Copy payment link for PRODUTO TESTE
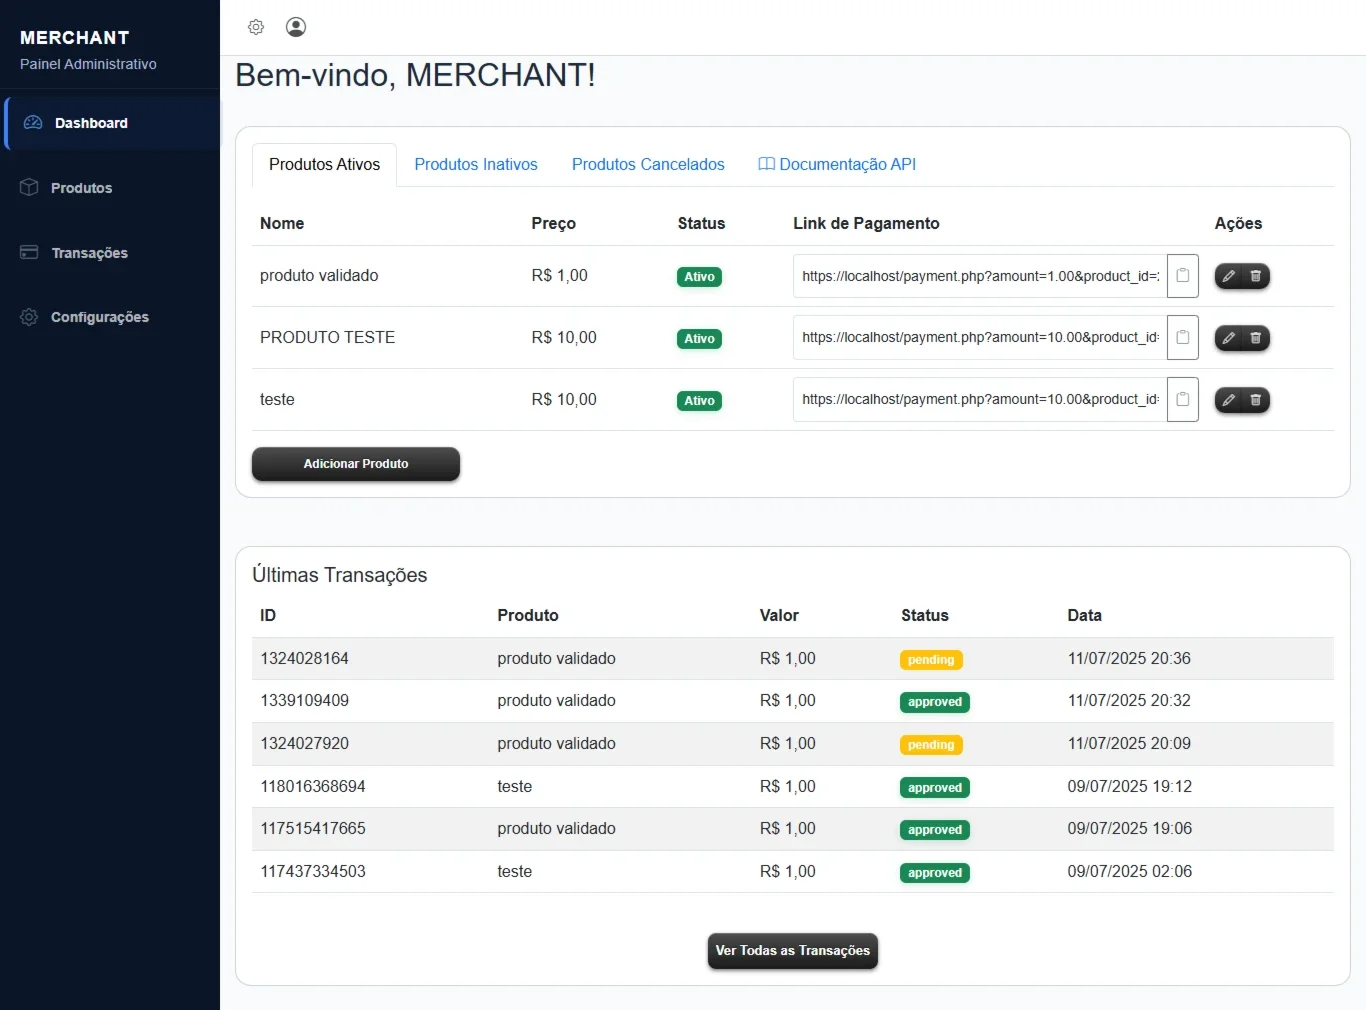 tap(1183, 338)
